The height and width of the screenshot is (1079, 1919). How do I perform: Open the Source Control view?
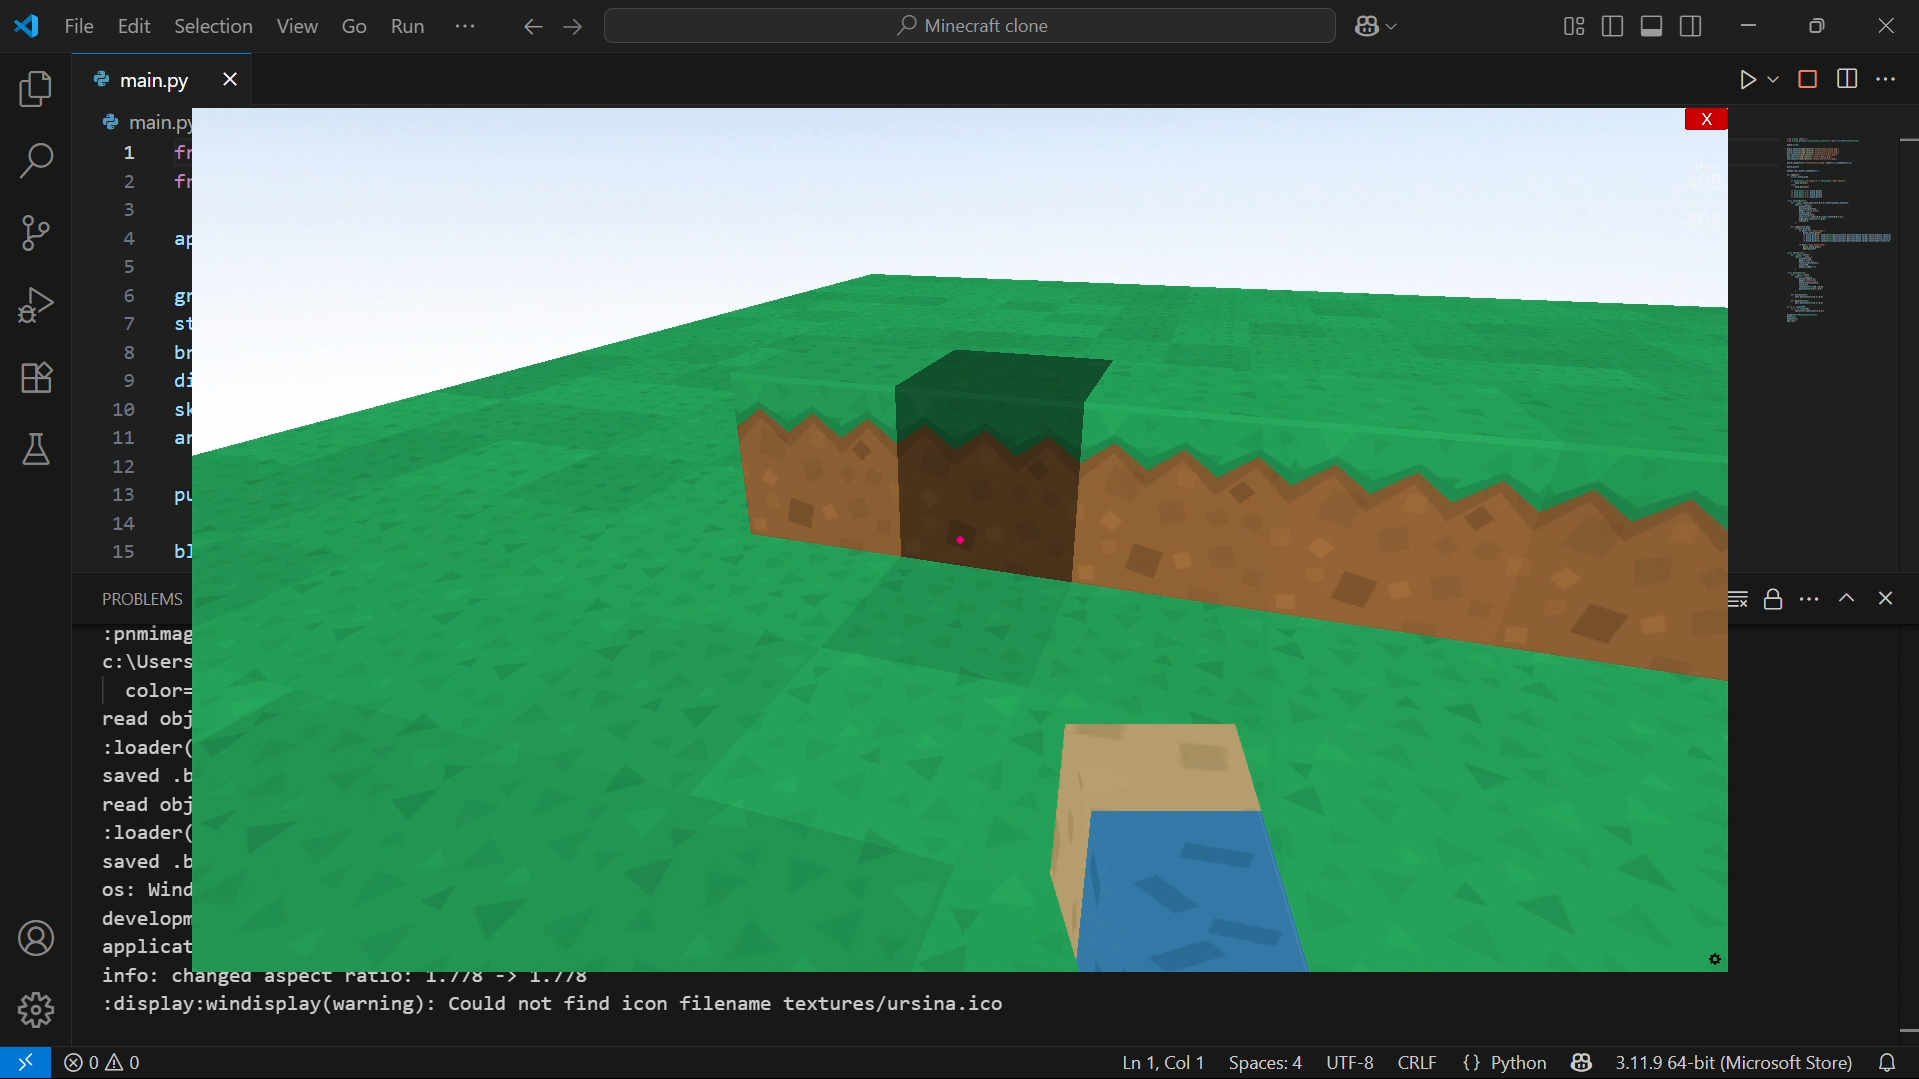(x=35, y=232)
